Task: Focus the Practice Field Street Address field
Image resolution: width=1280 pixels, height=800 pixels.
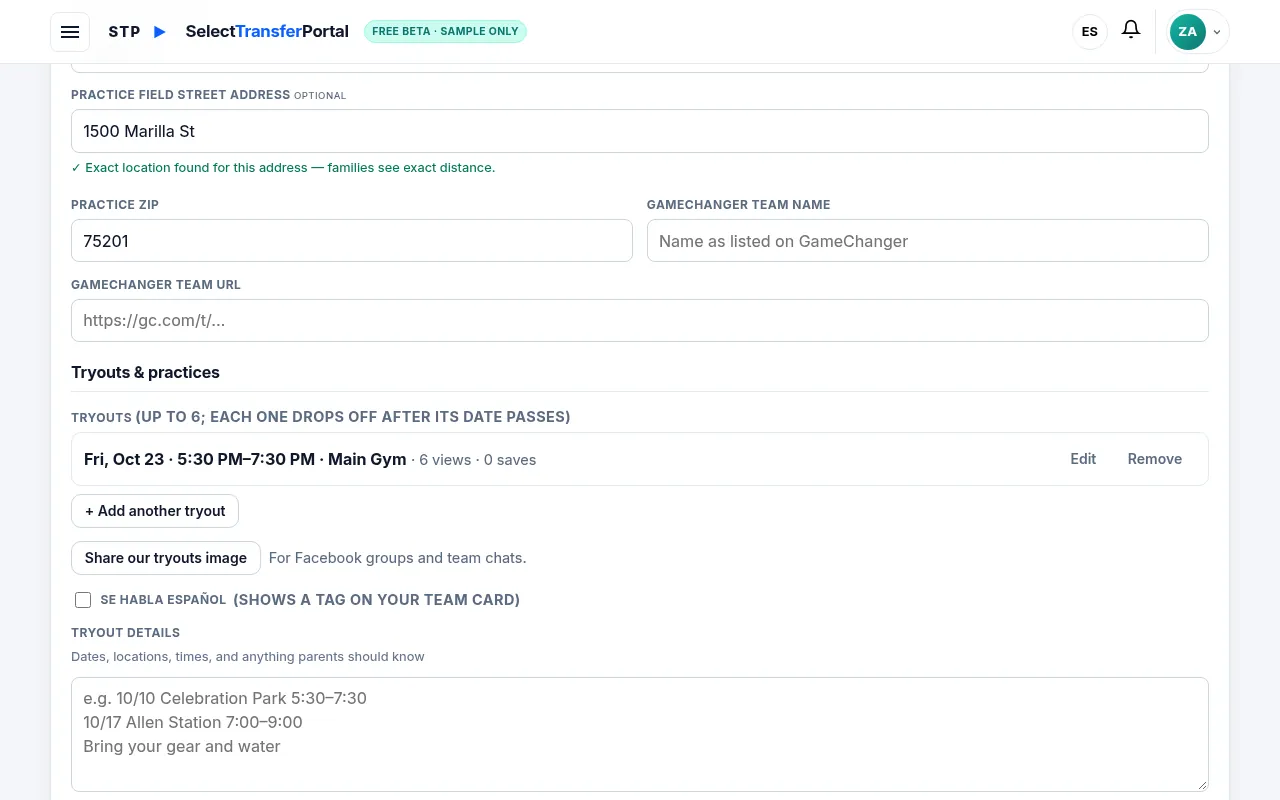Action: tap(640, 131)
